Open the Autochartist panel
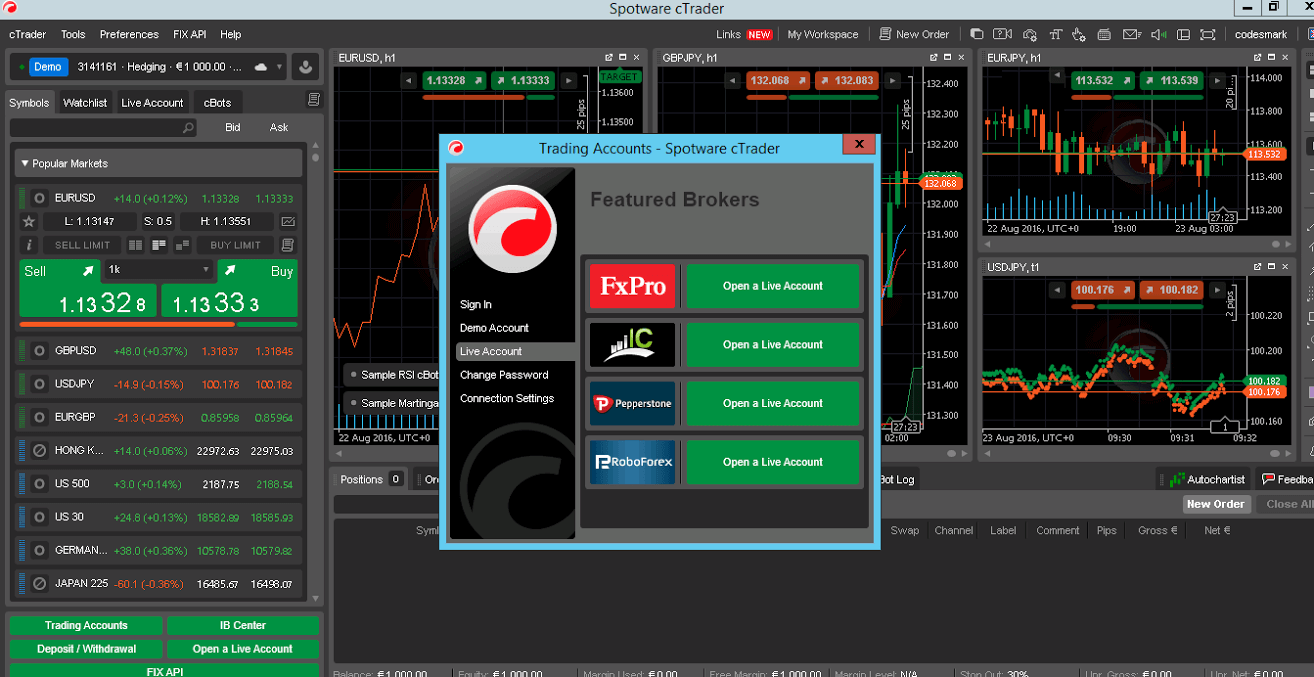This screenshot has height=677, width=1314. pos(1207,479)
